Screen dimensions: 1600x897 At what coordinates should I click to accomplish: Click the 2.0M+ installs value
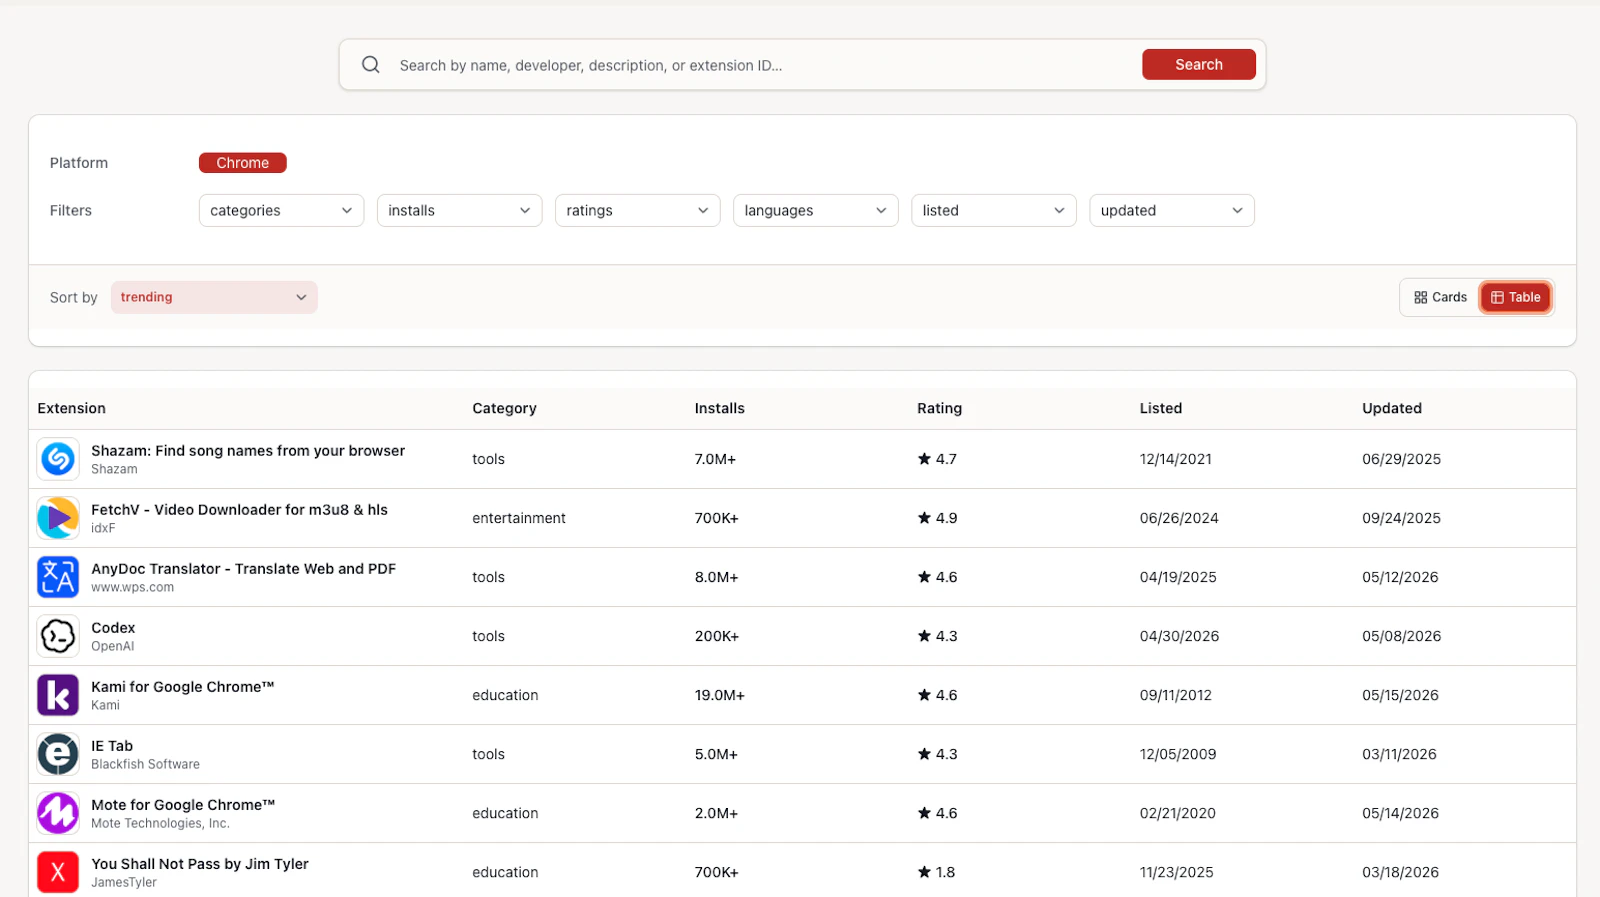[717, 813]
